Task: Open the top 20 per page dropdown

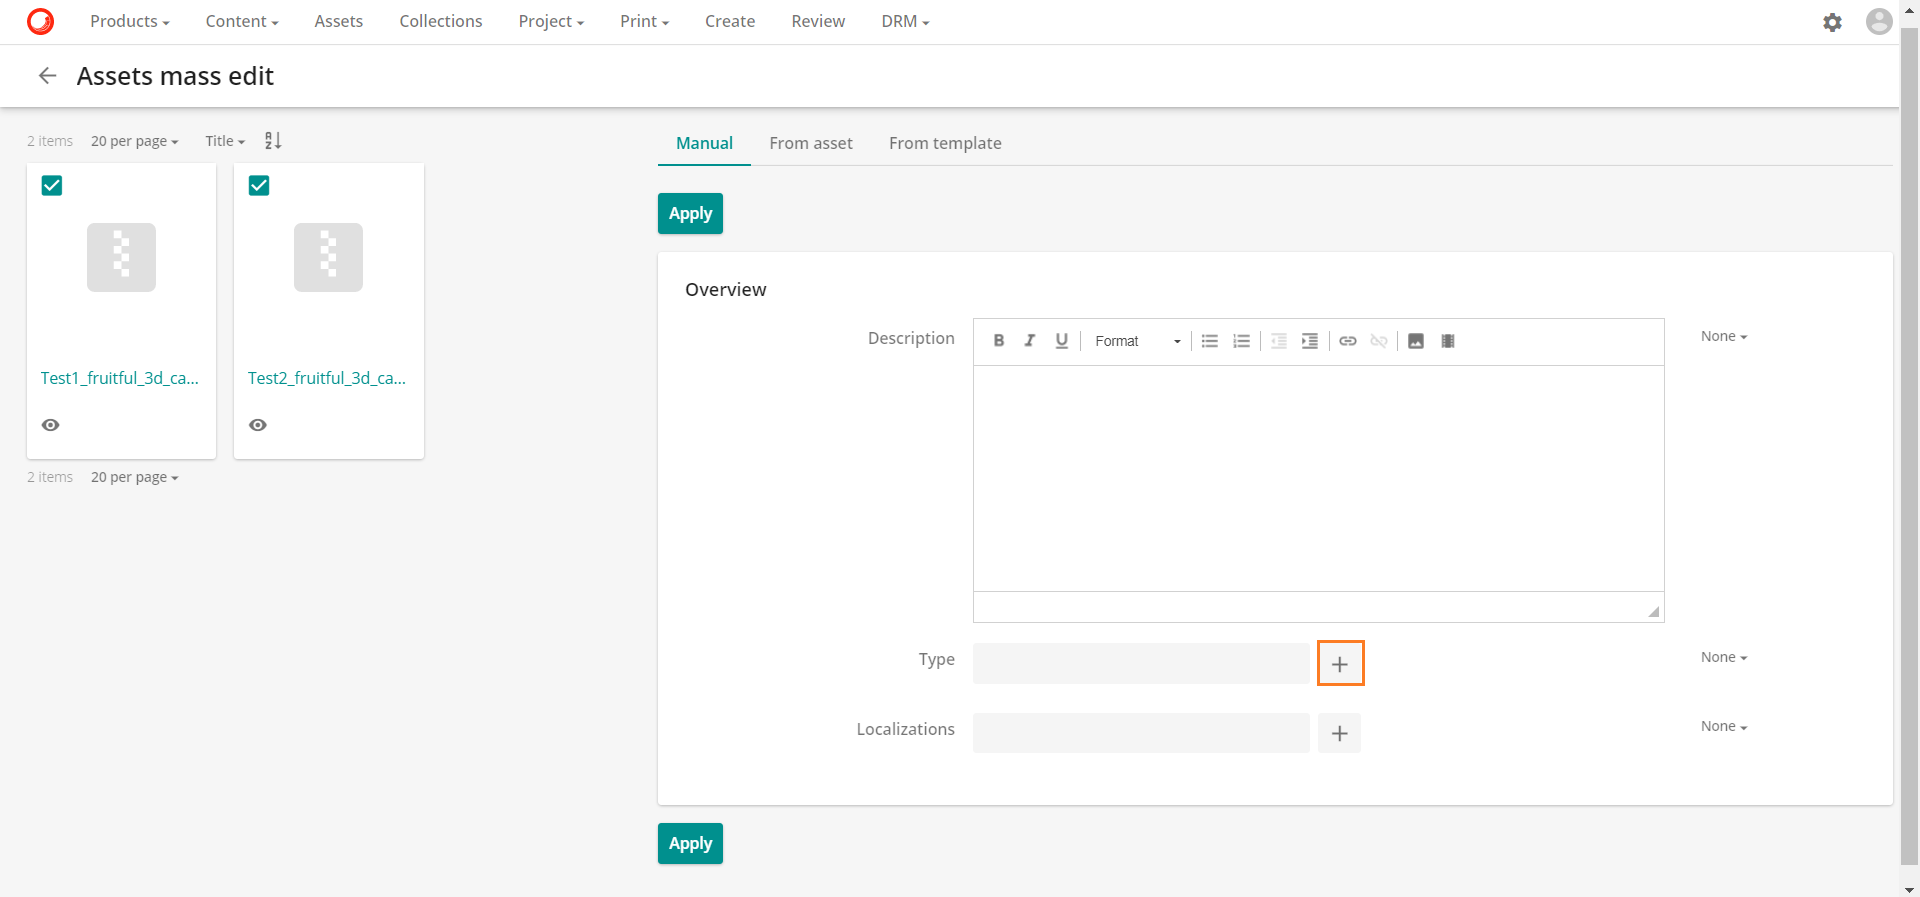Action: point(134,141)
